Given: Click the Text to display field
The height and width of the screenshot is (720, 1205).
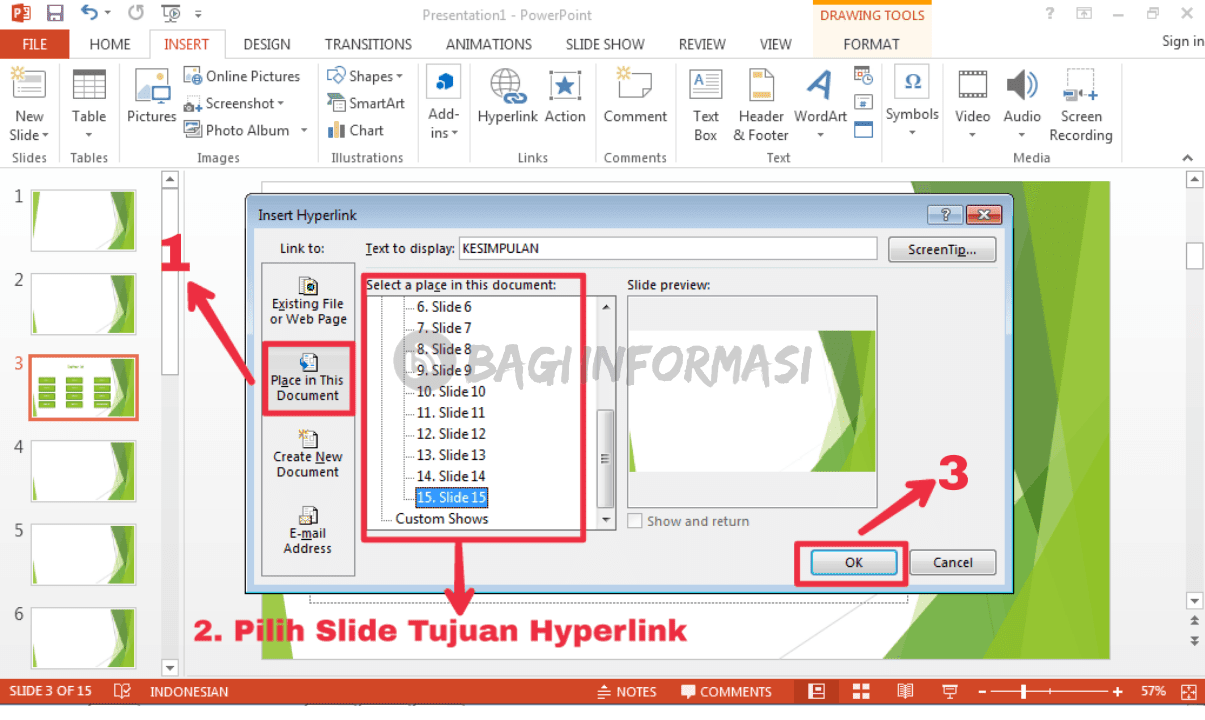Looking at the screenshot, I should click(x=667, y=248).
